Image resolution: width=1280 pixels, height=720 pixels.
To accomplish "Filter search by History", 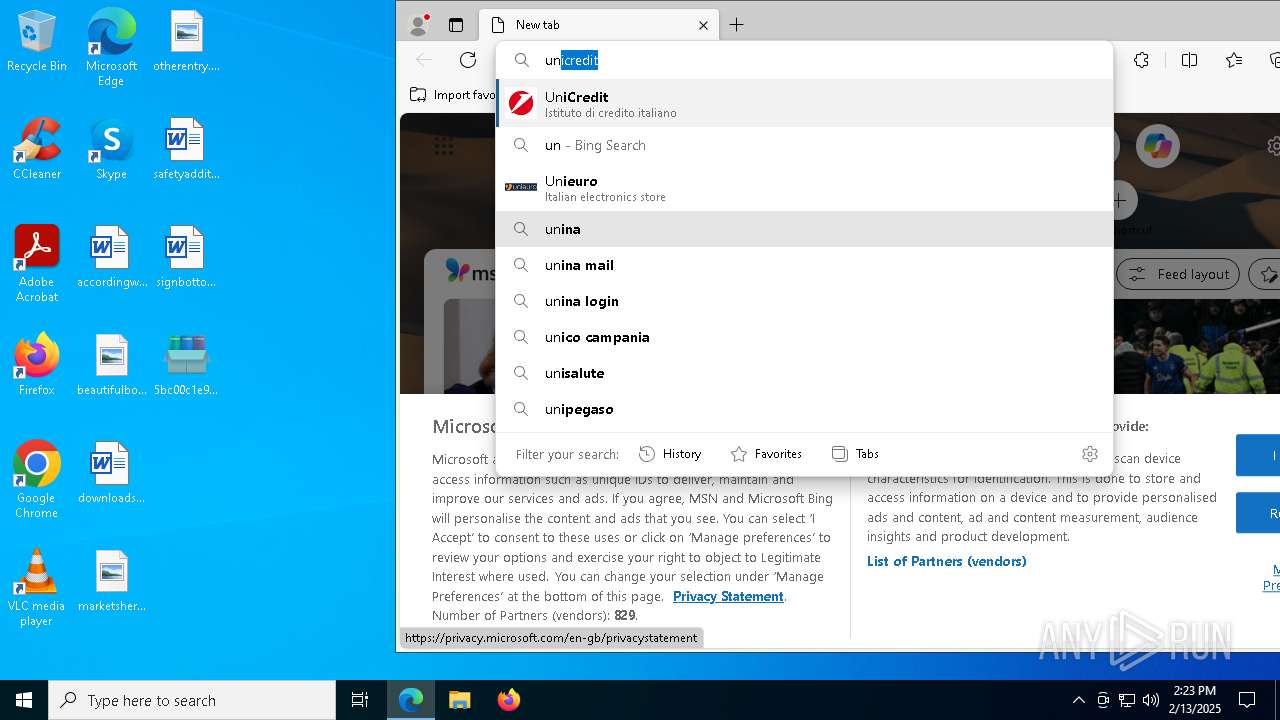I will [670, 454].
